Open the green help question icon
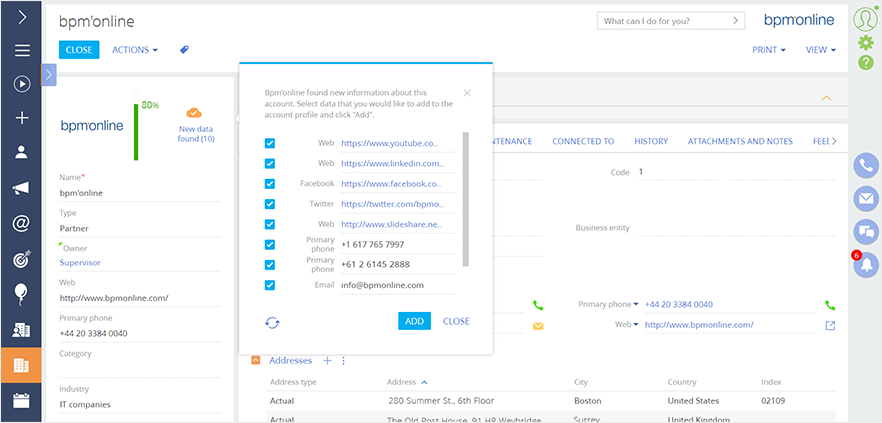This screenshot has height=423, width=882. pos(866,63)
